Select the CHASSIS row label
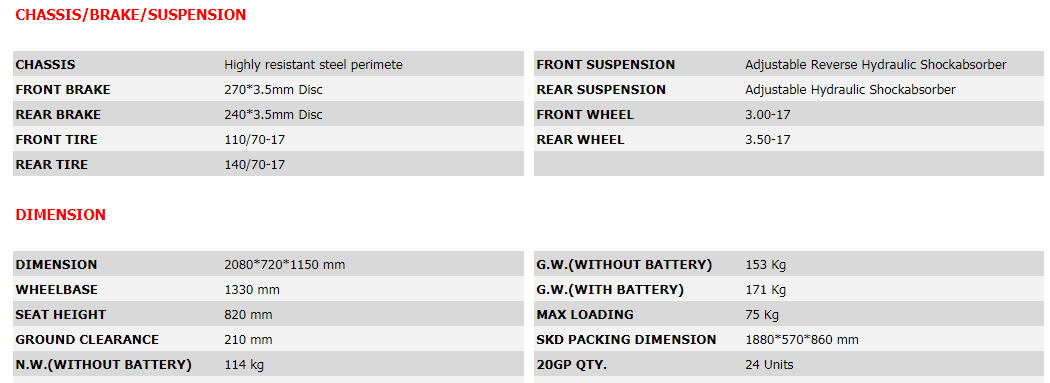The image size is (1050, 383). pos(46,65)
